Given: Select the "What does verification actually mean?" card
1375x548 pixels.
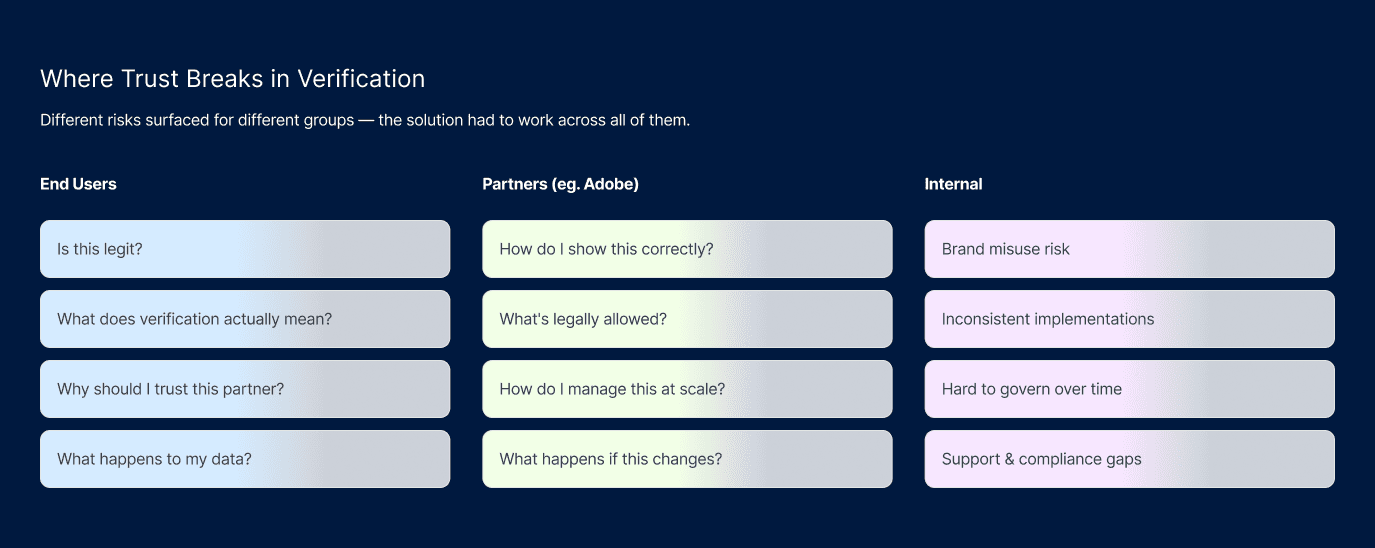Looking at the screenshot, I should click(245, 319).
